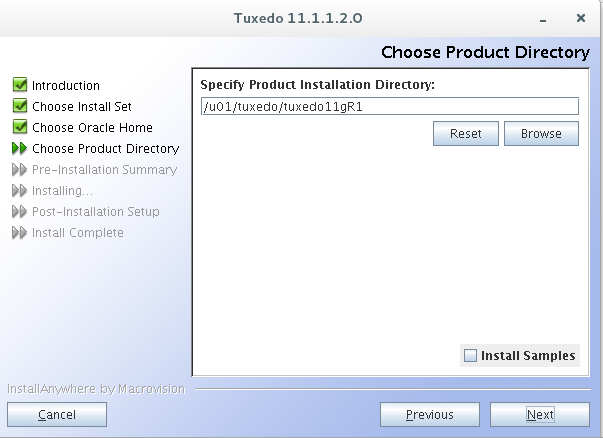Focus the product installation directory field
603x438 pixels.
pos(389,106)
